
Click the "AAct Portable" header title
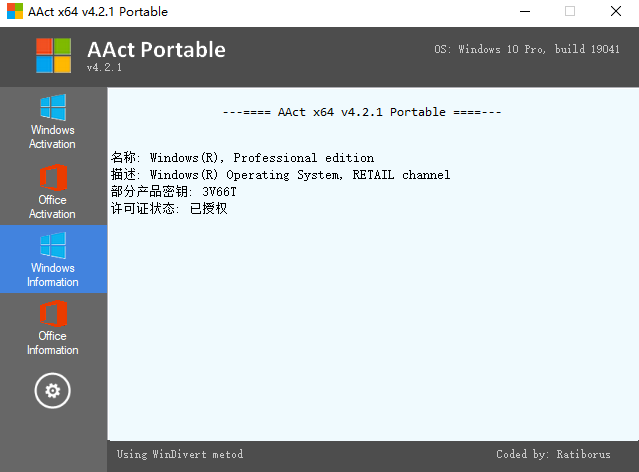[x=156, y=50]
